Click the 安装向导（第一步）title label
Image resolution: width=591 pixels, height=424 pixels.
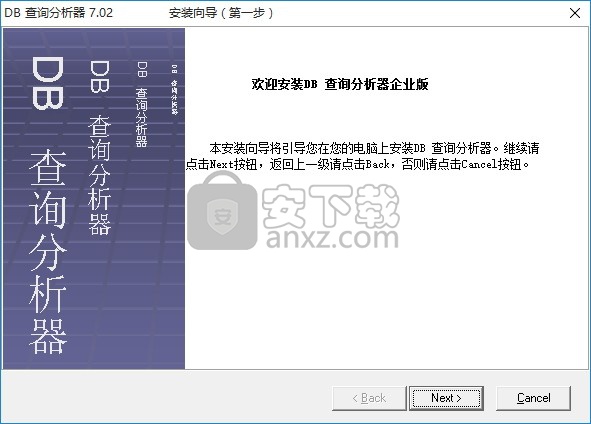click(x=221, y=13)
